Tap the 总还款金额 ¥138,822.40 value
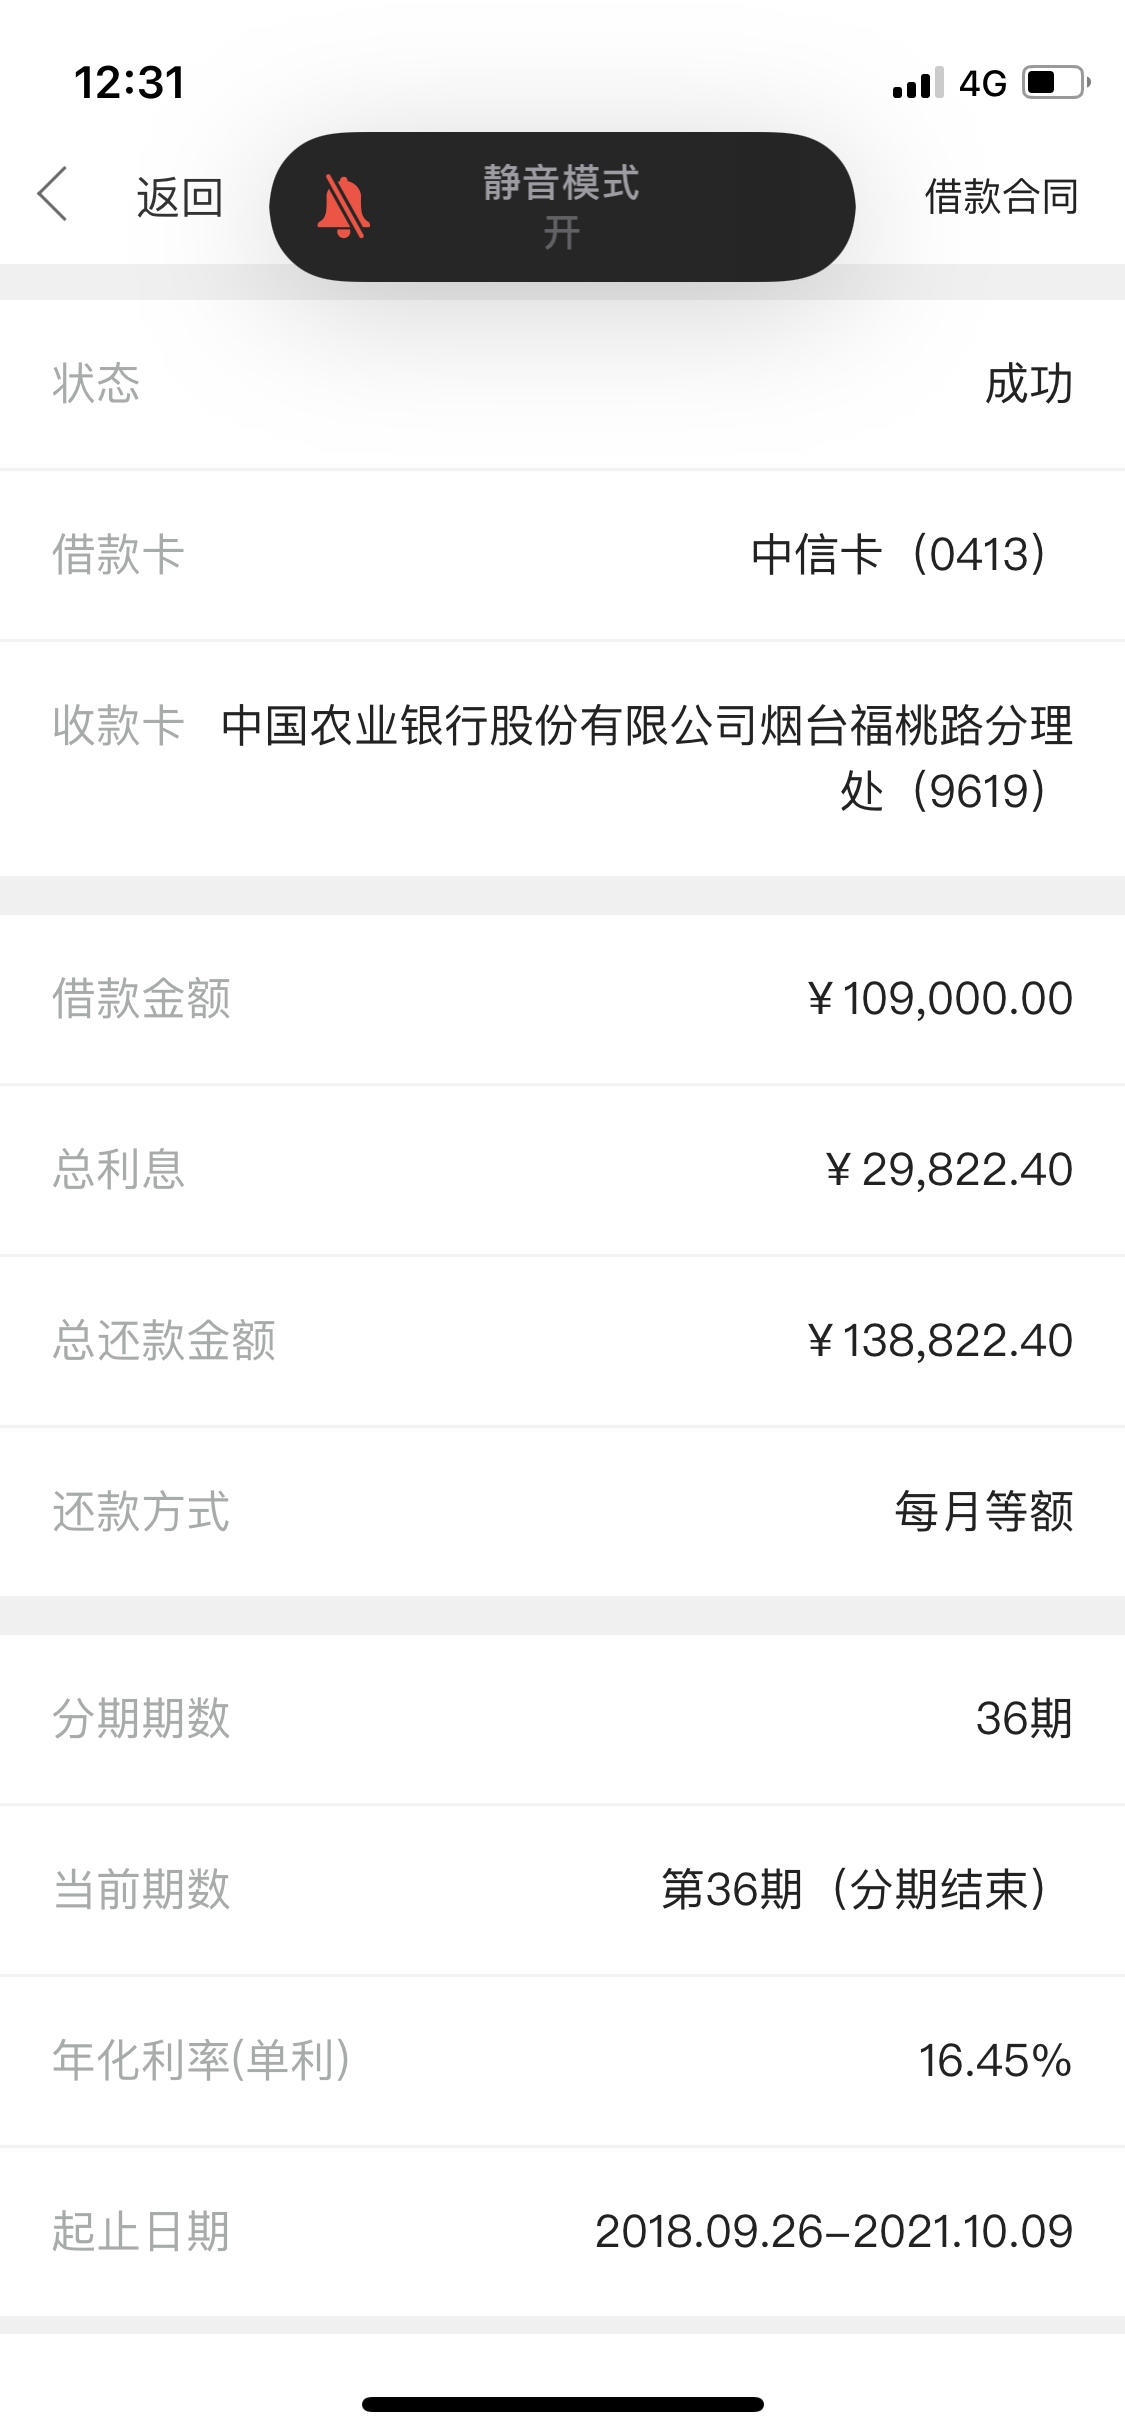This screenshot has height=2436, width=1125. pyautogui.click(x=939, y=1341)
